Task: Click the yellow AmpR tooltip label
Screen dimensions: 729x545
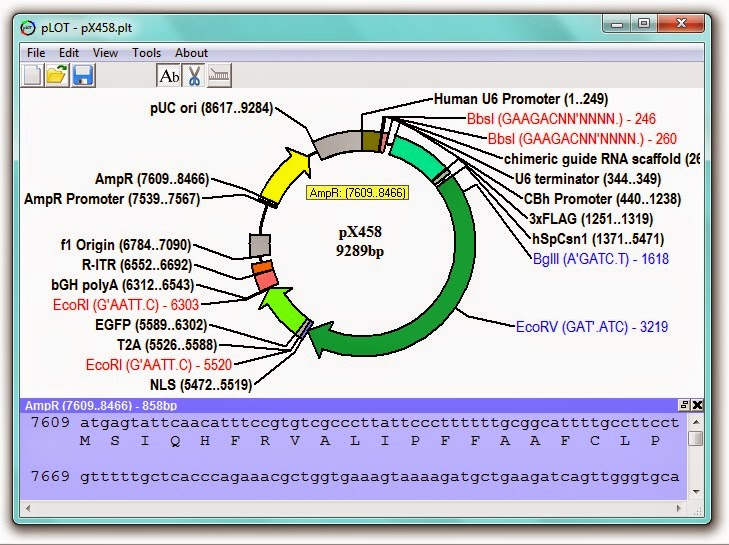Action: [x=358, y=193]
